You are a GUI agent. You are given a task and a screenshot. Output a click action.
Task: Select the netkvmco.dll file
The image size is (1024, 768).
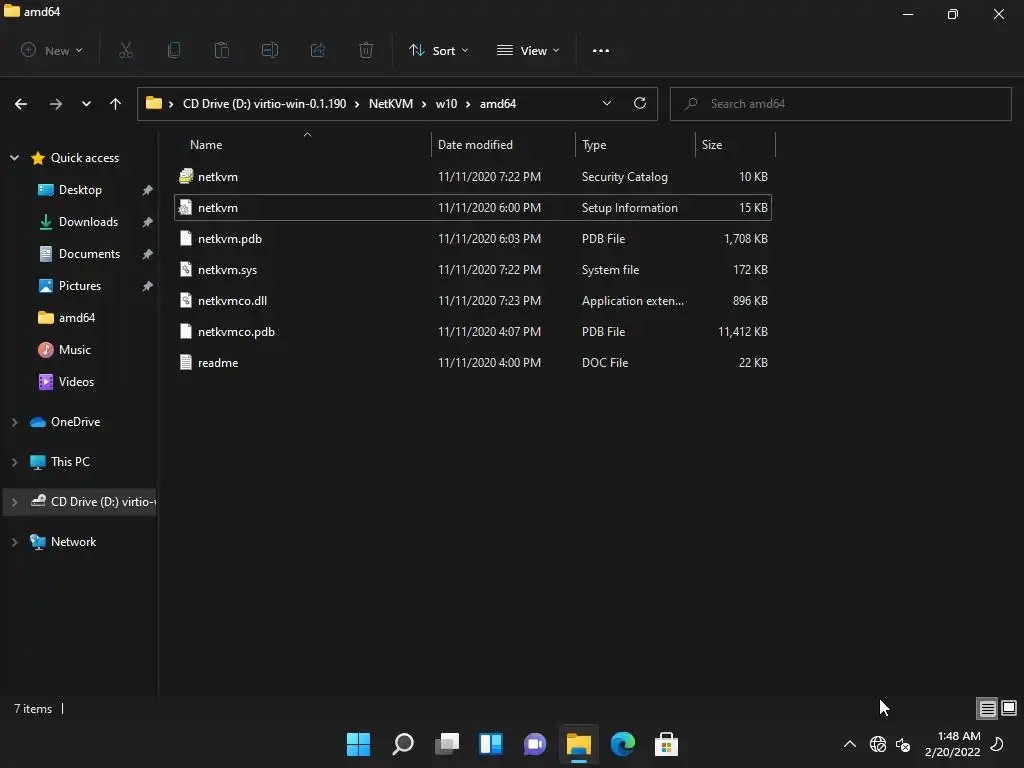coord(473,300)
